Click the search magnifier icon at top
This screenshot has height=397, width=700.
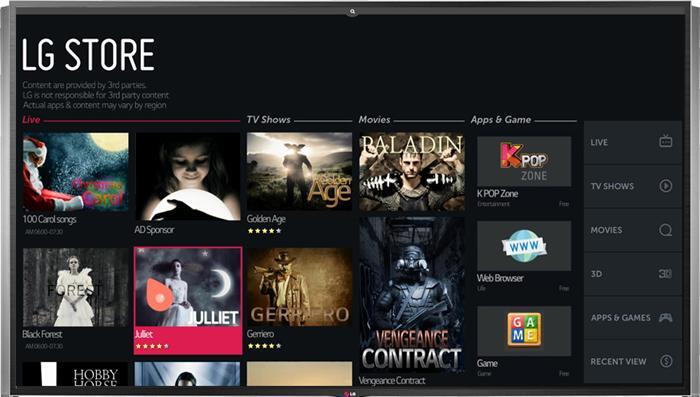(352, 12)
